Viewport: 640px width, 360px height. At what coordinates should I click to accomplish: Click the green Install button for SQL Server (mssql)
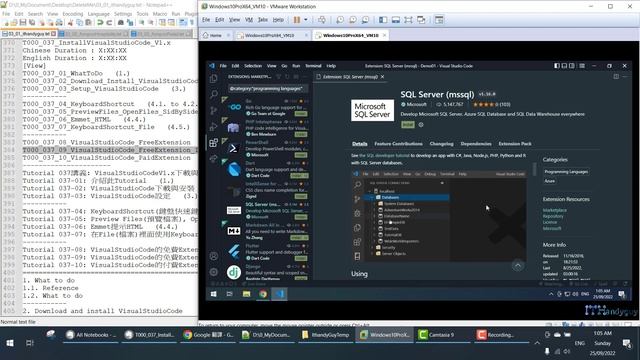click(x=408, y=125)
